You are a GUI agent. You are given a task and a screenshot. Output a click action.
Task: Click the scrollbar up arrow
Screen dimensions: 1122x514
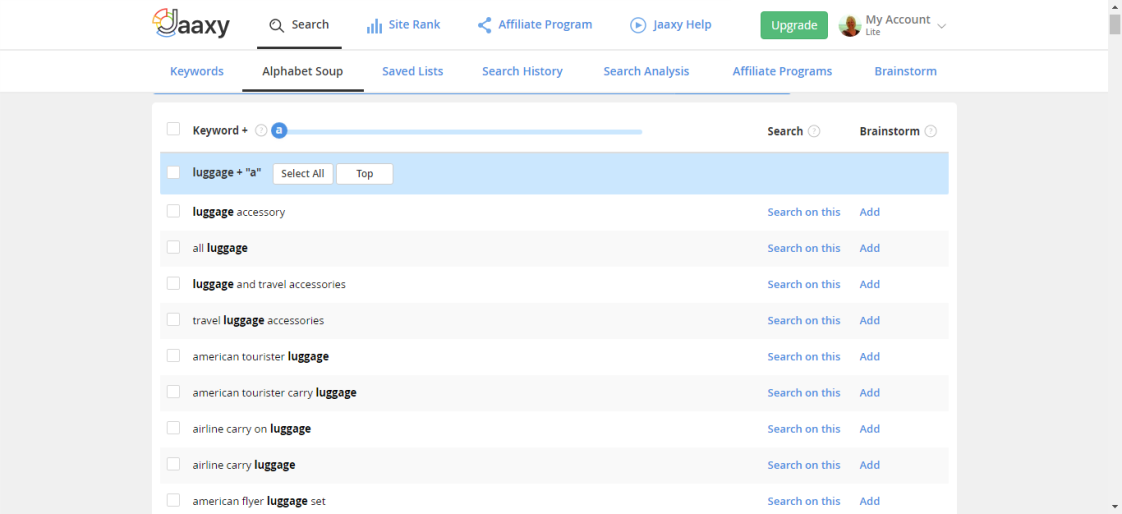1115,6
